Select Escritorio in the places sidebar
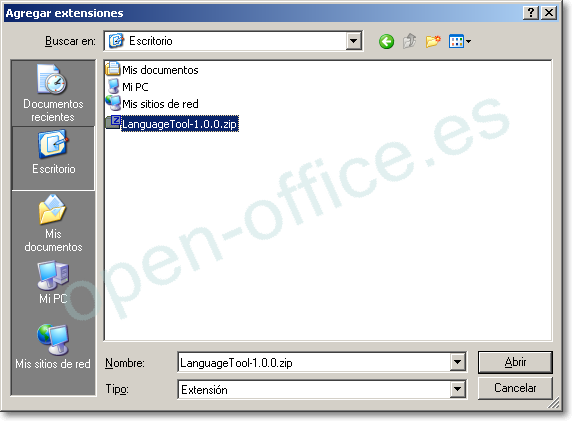Image resolution: width=572 pixels, height=421 pixels. pyautogui.click(x=53, y=158)
